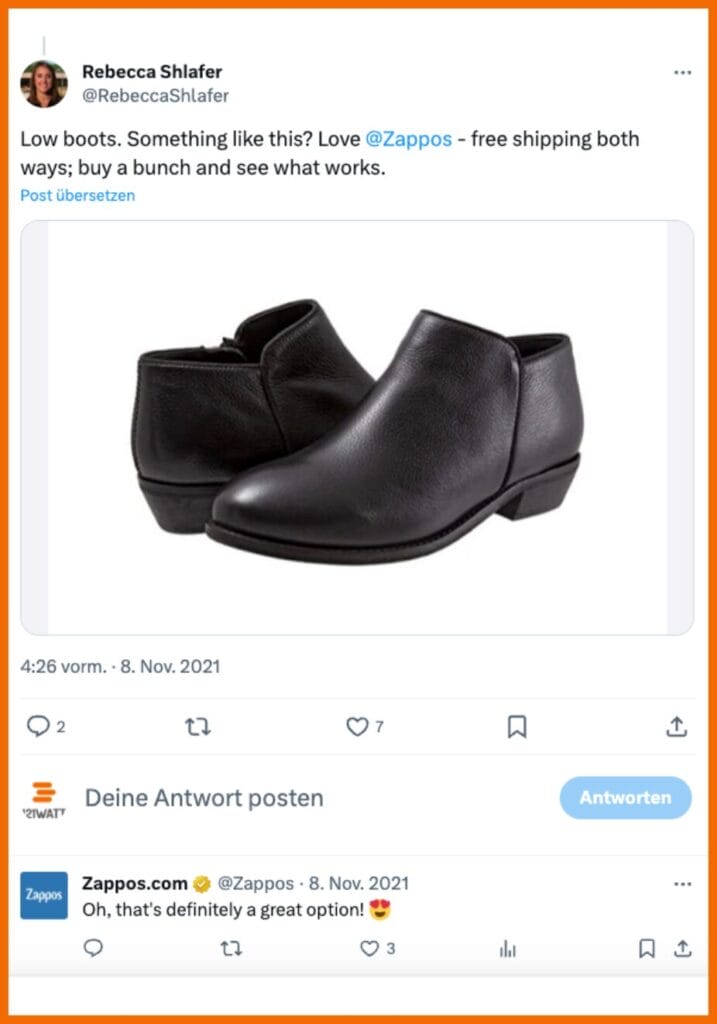Click Post übersetzen to translate the tweet
The height and width of the screenshot is (1024, 717).
[x=77, y=195]
